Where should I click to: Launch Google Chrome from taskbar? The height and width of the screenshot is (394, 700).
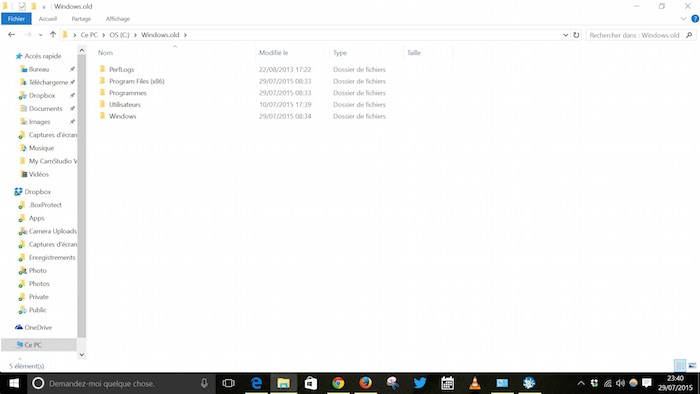click(338, 383)
